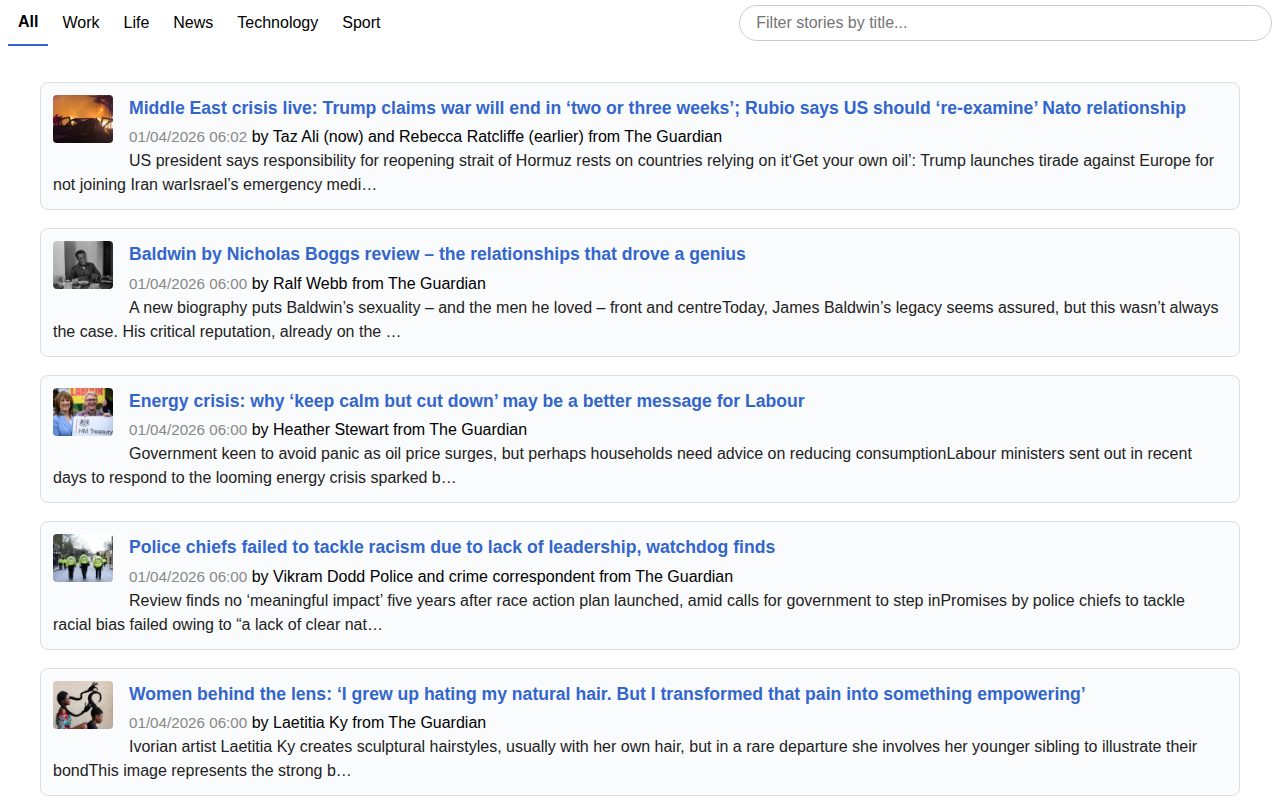Open the Middle East crisis live headline
This screenshot has height=800, width=1280.
point(657,108)
